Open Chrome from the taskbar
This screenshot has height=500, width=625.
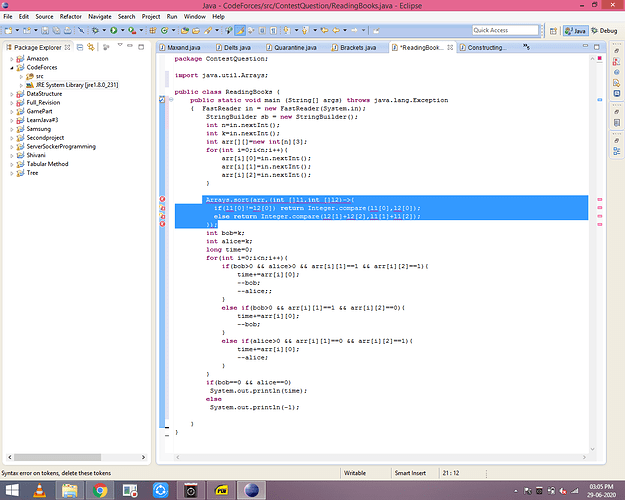100,490
